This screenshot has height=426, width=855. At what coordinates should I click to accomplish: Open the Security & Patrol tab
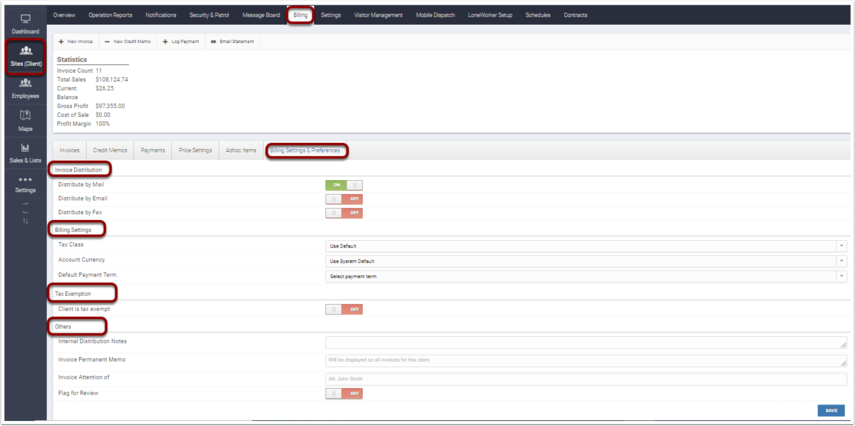pyautogui.click(x=209, y=15)
